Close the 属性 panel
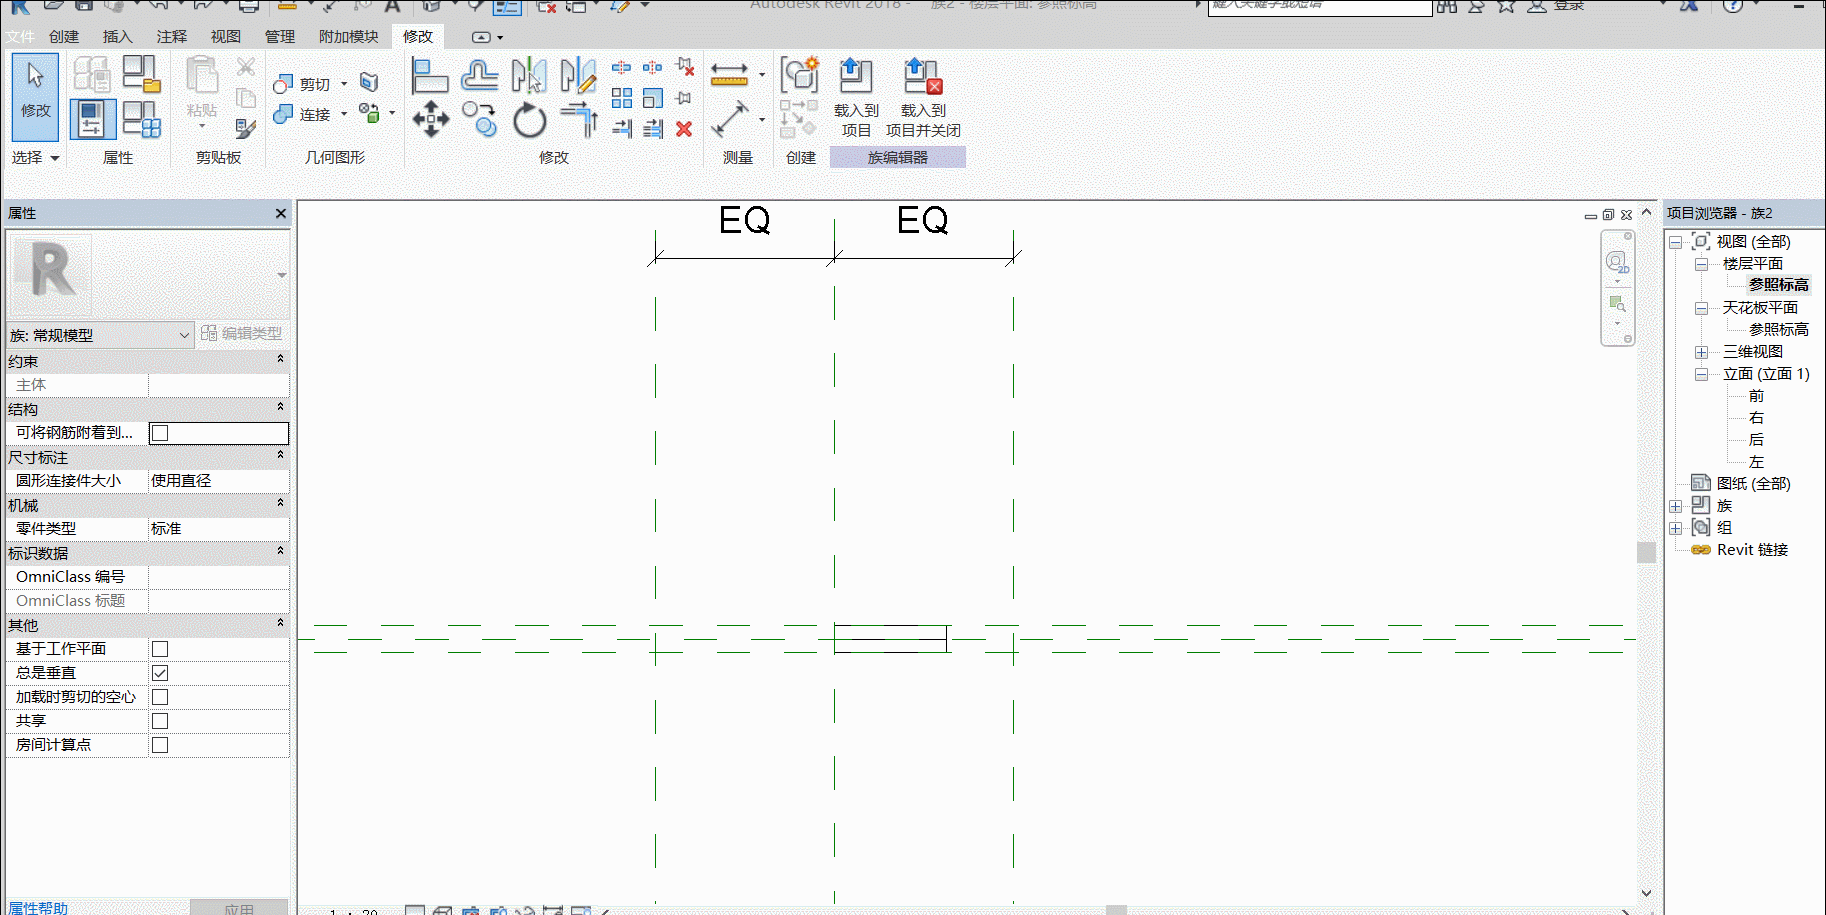1826x915 pixels. (281, 213)
